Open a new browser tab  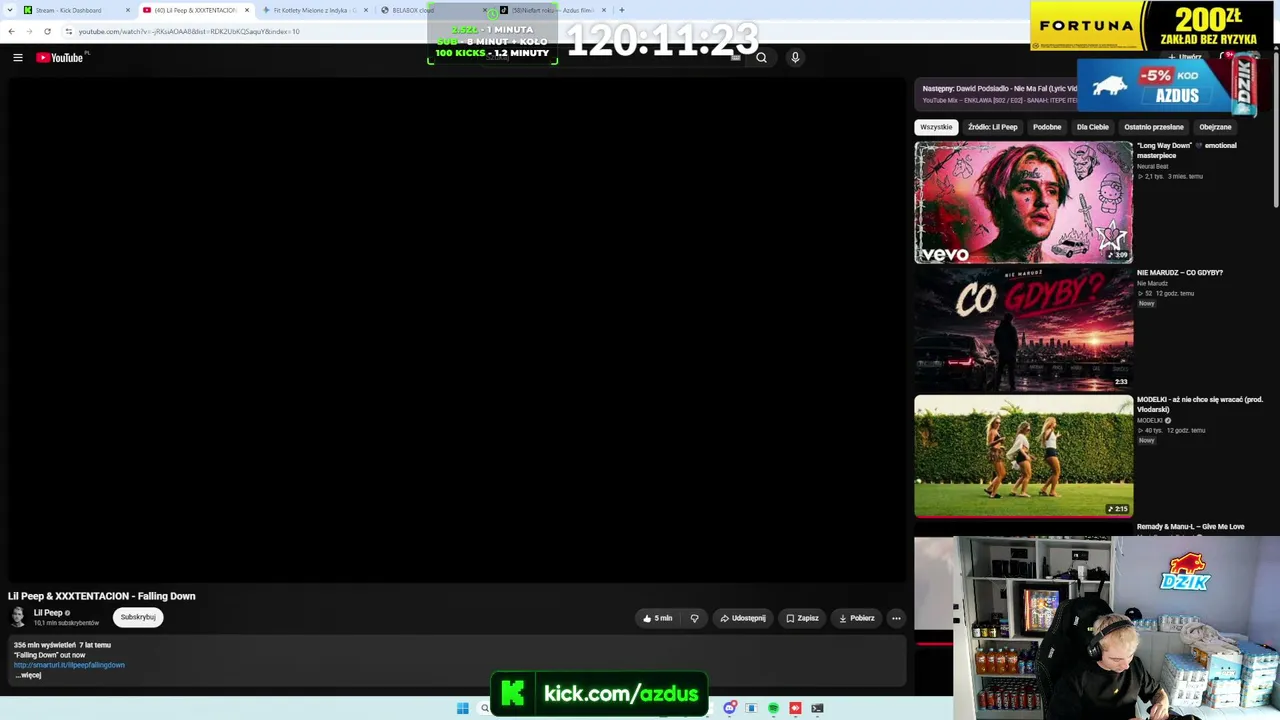click(621, 10)
